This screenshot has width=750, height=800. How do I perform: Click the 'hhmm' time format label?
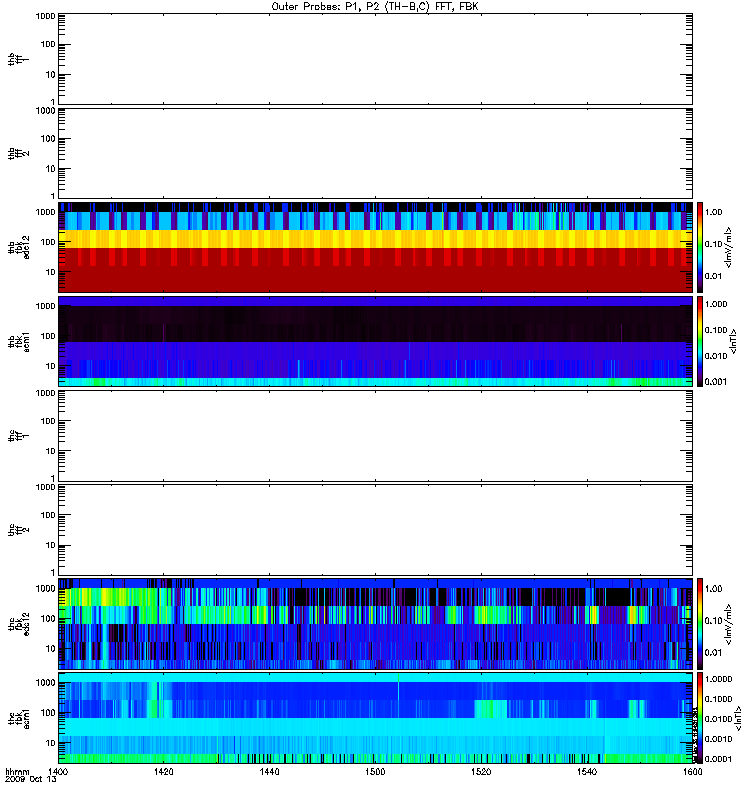tap(17, 771)
